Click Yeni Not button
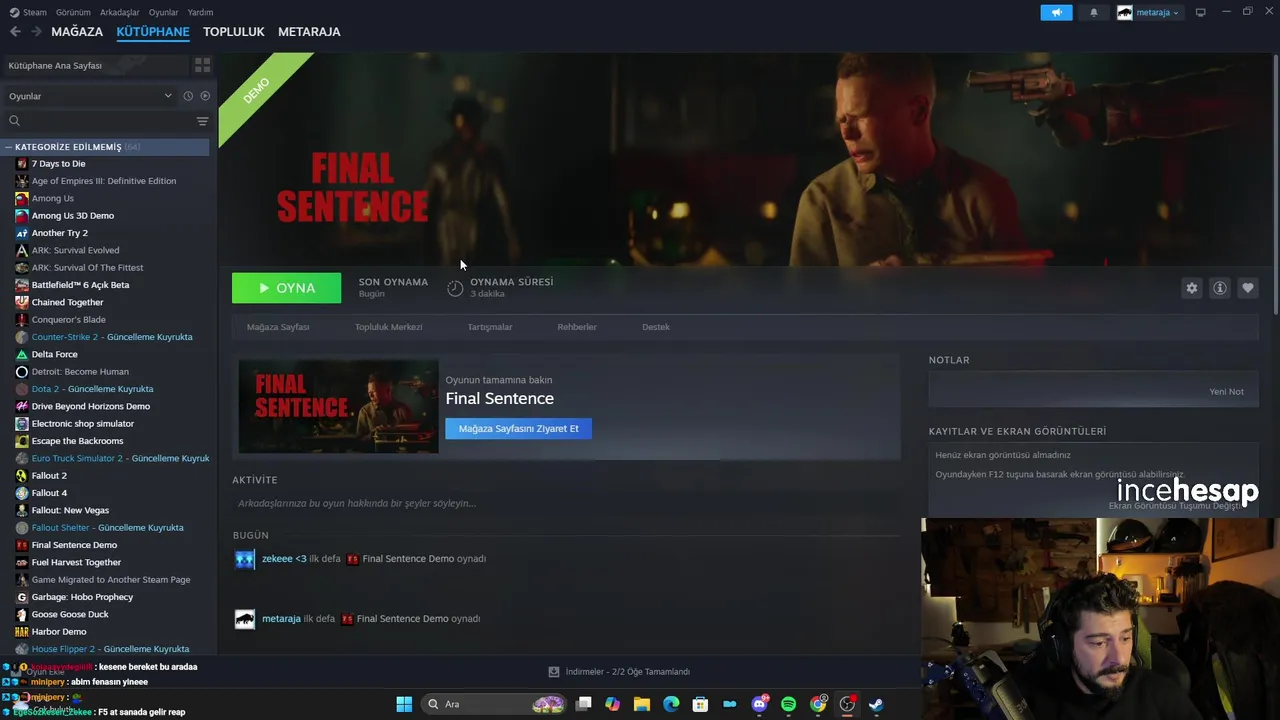The image size is (1280, 720). [1226, 392]
